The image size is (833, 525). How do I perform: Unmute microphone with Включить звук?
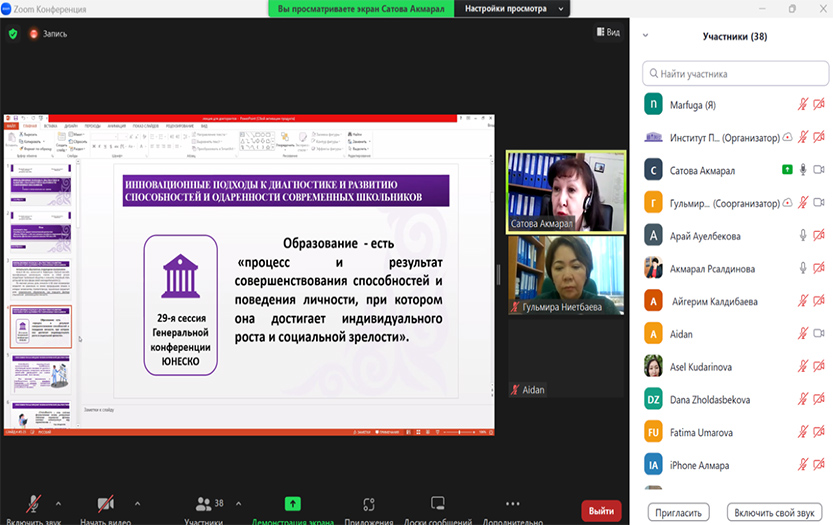33,504
